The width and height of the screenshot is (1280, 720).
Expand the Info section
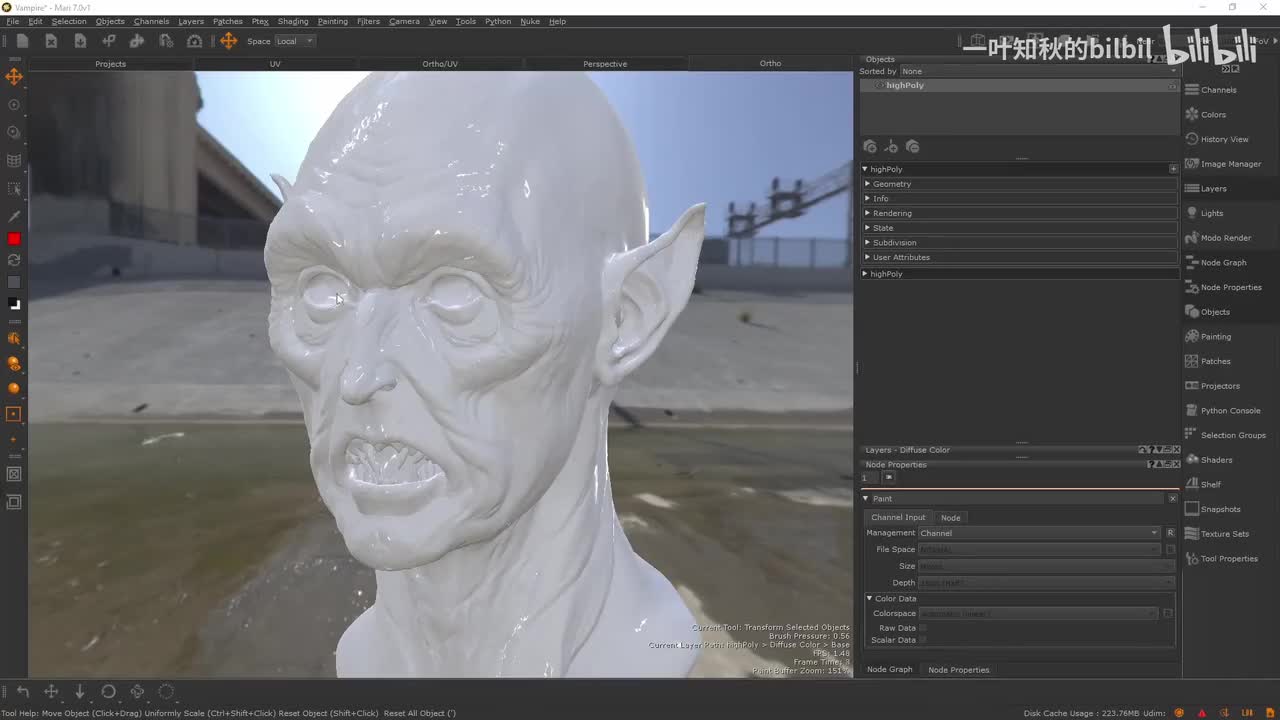[x=1020, y=199]
